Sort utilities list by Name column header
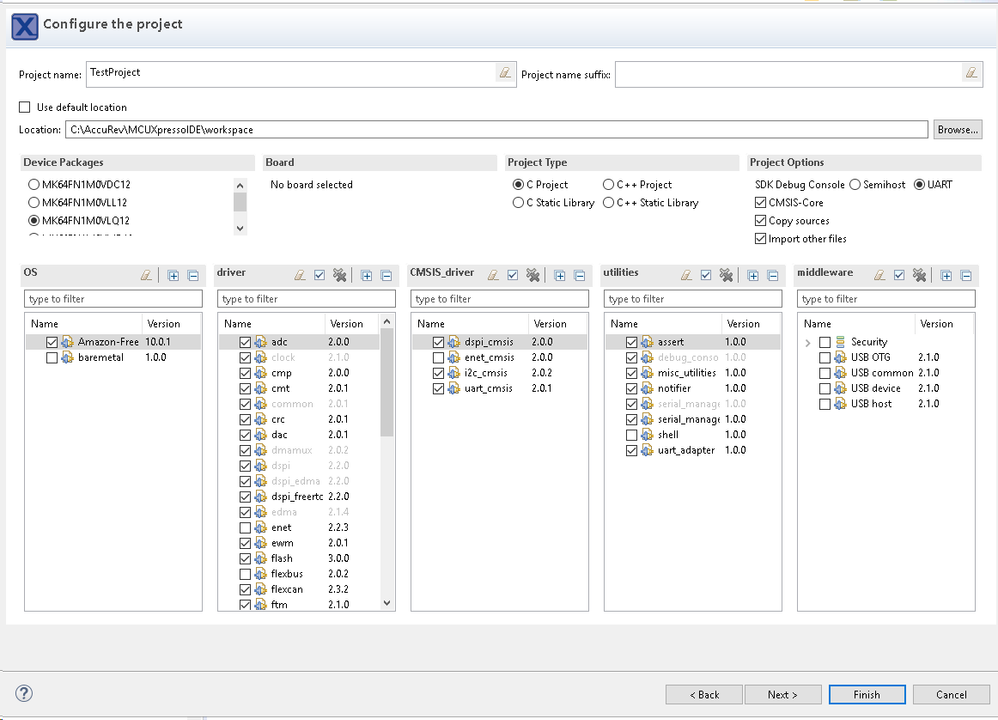 coord(624,324)
